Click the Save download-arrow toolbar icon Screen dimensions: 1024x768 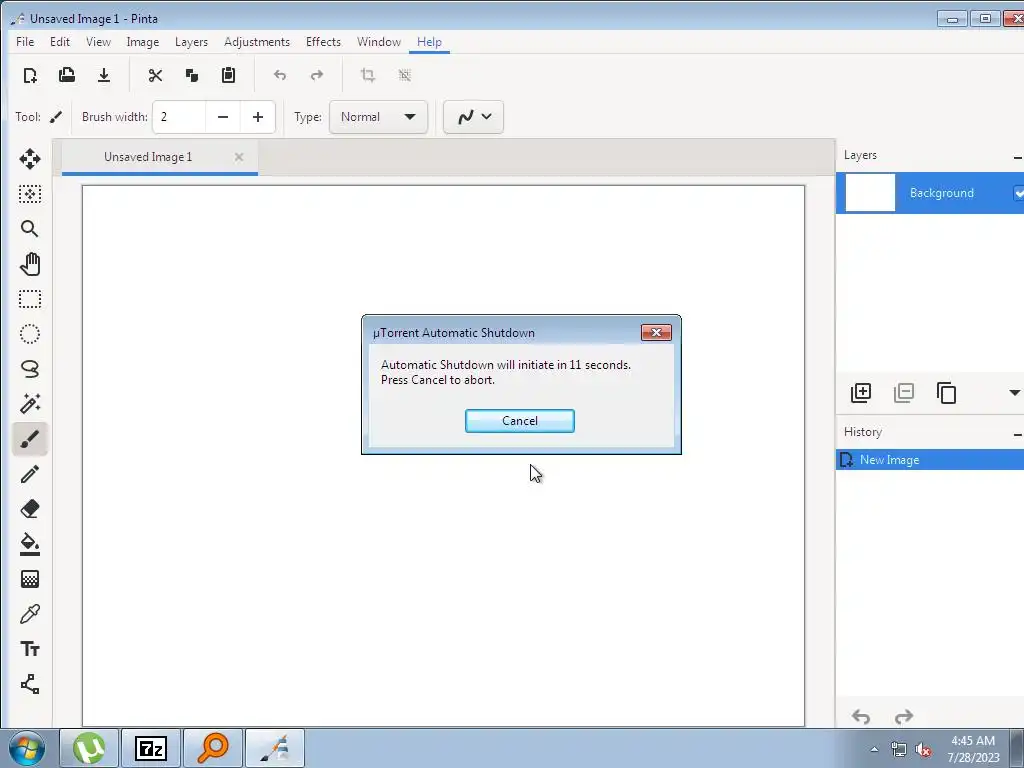[x=104, y=75]
